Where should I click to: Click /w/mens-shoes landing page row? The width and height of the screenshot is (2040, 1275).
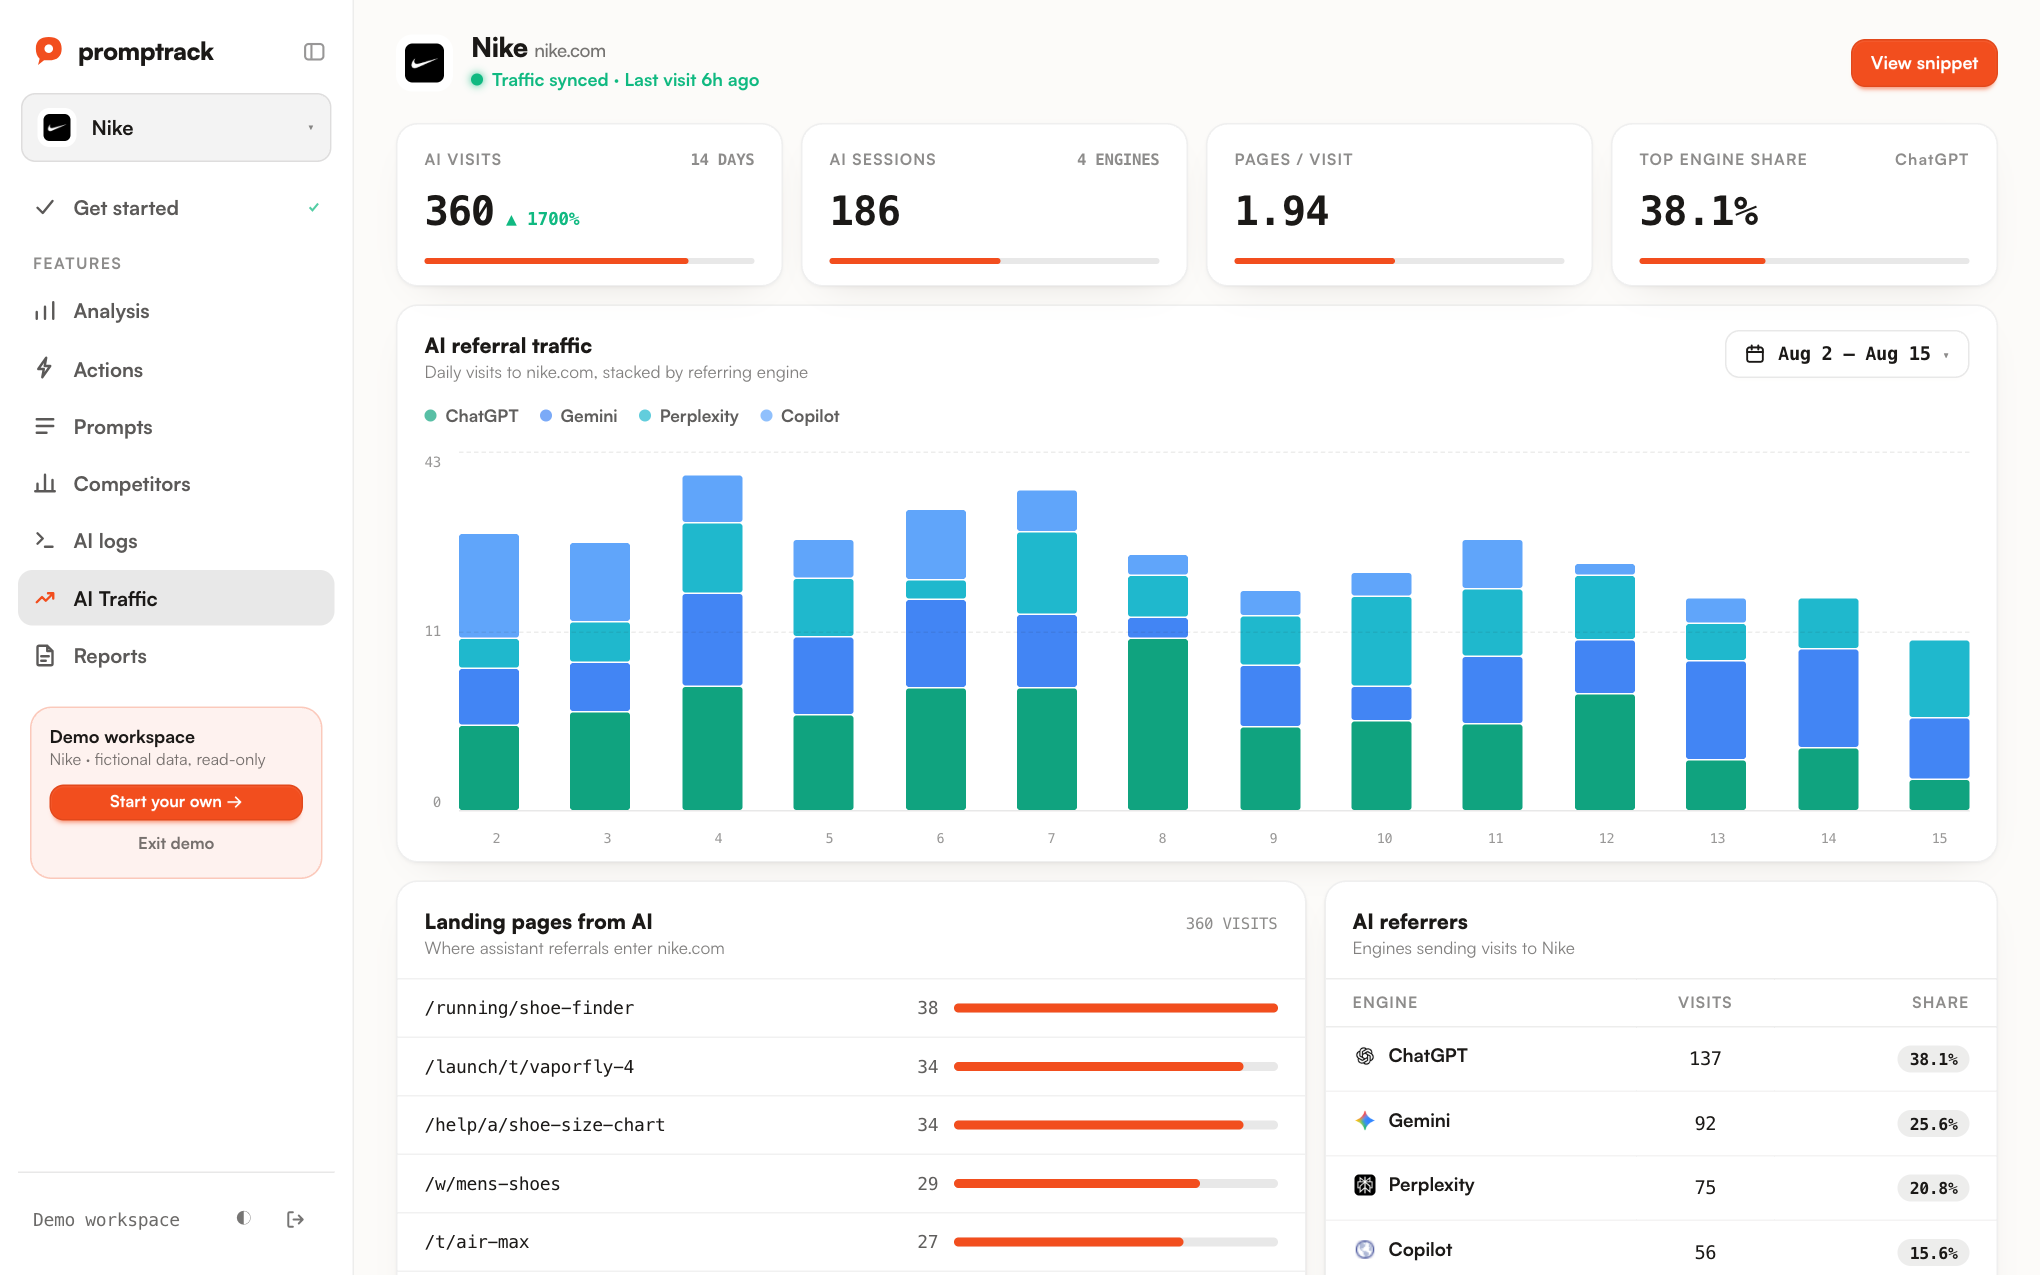(851, 1184)
